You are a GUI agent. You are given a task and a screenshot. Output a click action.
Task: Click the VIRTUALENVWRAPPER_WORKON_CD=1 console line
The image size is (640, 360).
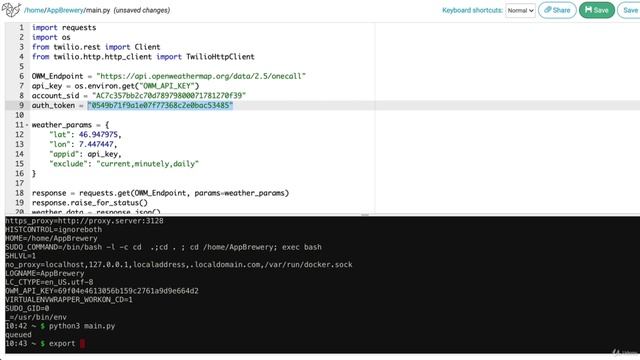pos(69,300)
